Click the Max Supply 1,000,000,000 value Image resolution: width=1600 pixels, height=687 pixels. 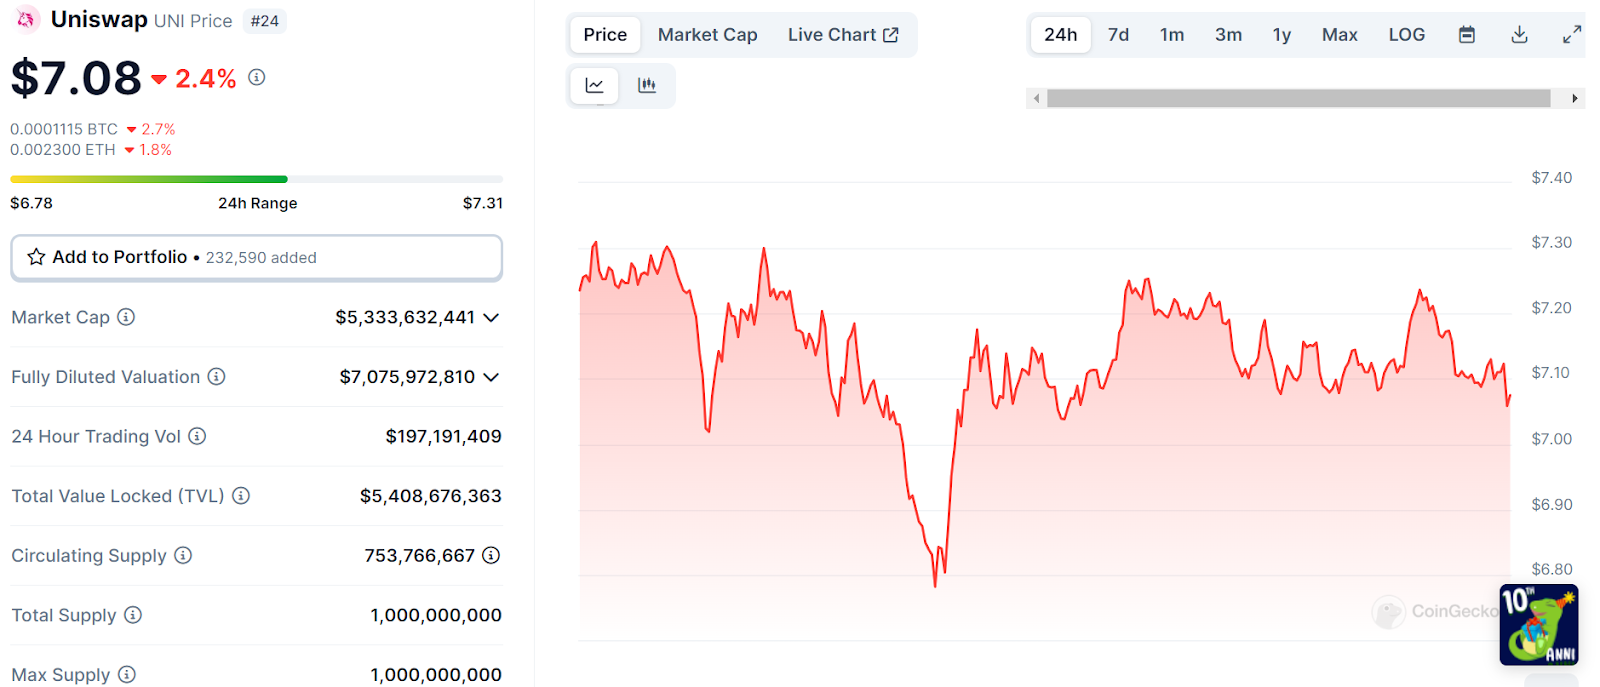[436, 675]
